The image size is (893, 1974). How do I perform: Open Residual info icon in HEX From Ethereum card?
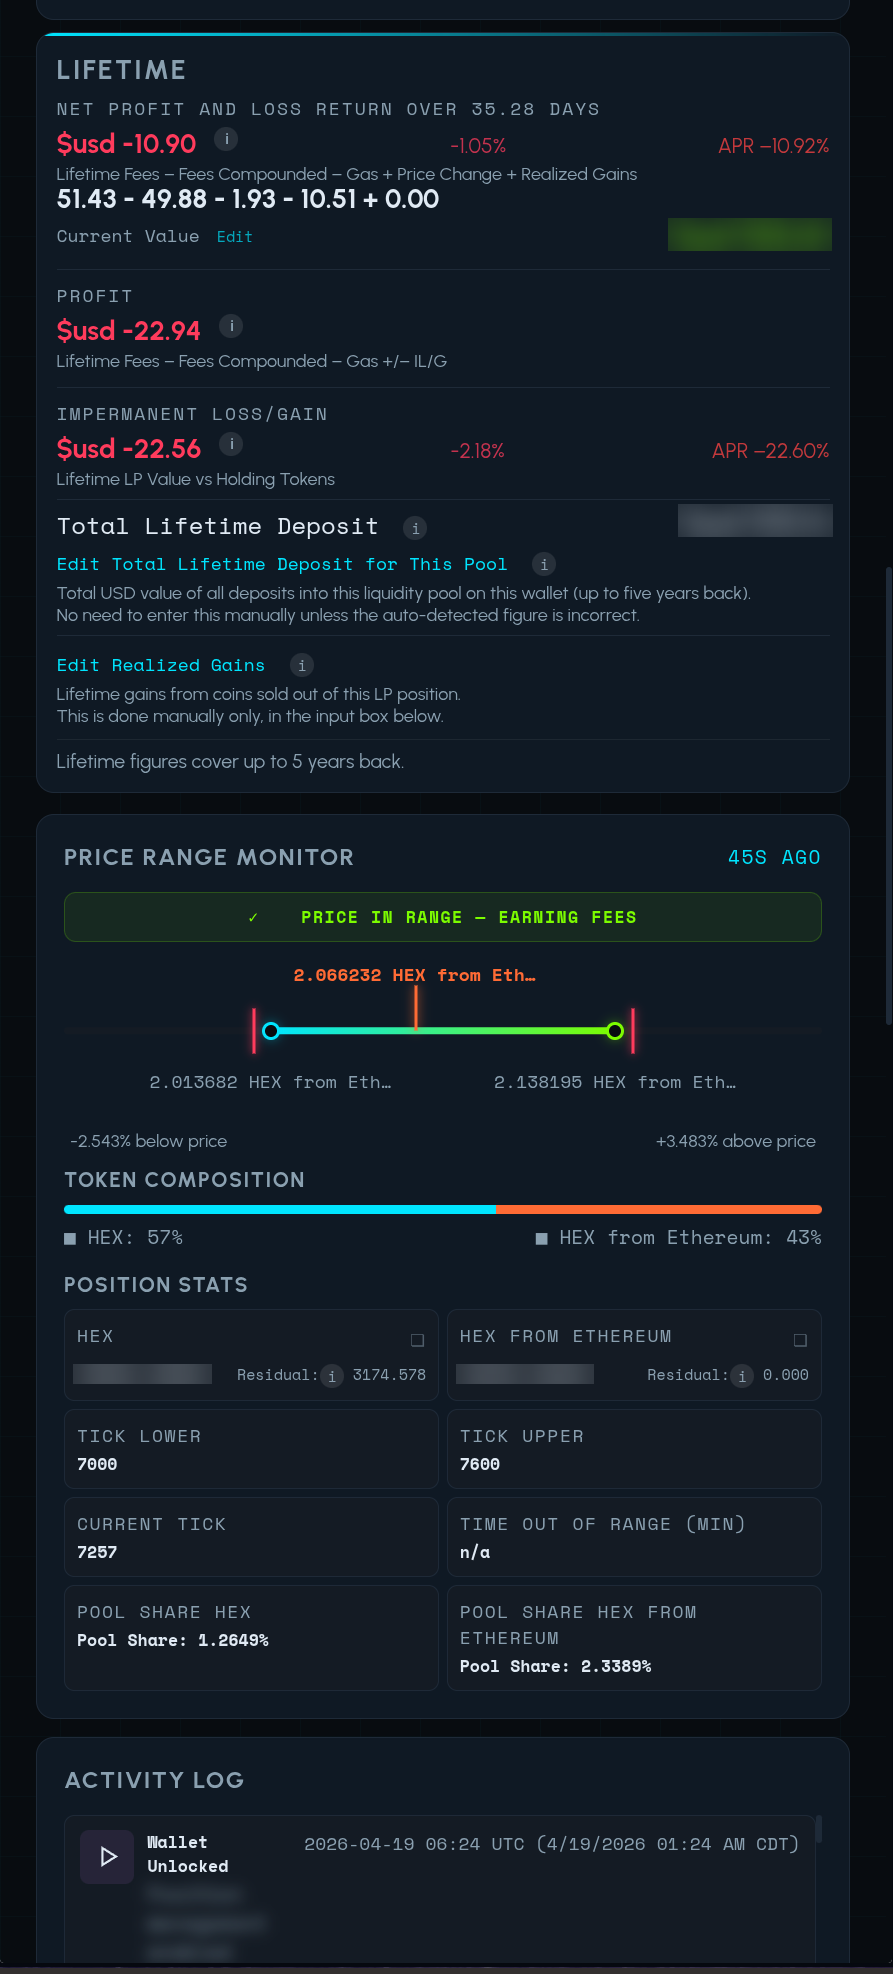(742, 1376)
